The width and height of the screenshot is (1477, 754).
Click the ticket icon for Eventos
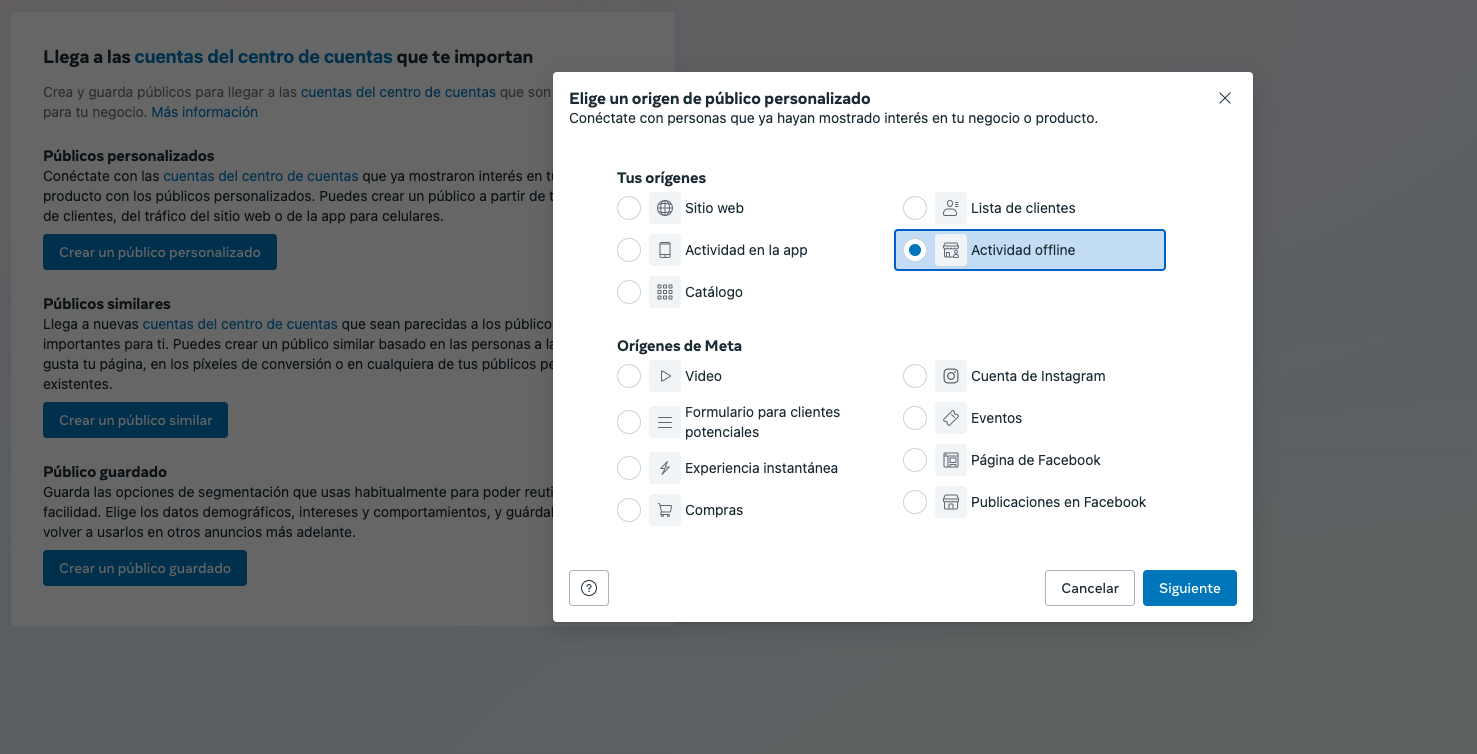[x=951, y=418]
